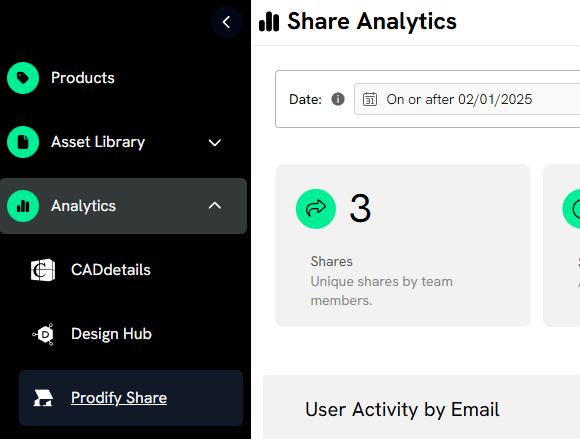Click the Share Analytics header chart icon
Viewport: 580px width, 439px height.
(269, 21)
